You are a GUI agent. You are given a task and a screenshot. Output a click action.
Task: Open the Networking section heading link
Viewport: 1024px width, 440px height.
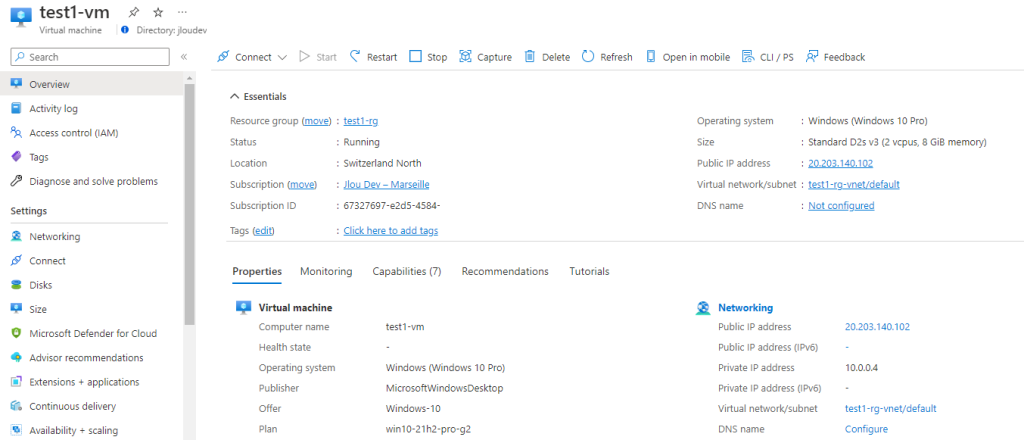pyautogui.click(x=745, y=307)
